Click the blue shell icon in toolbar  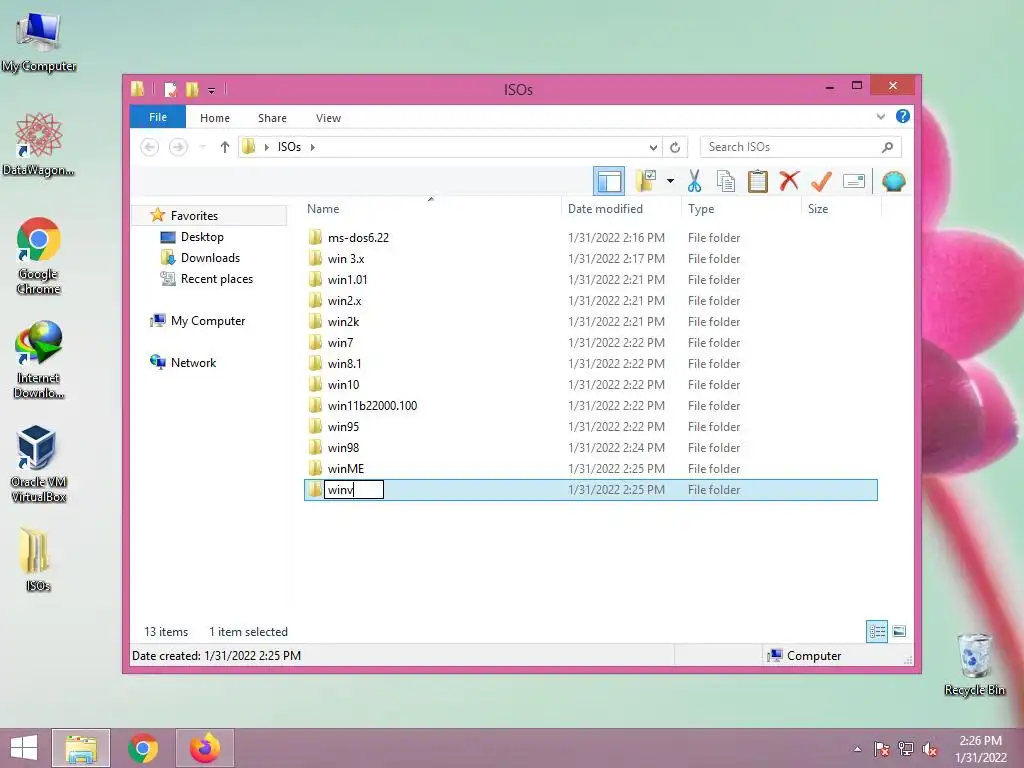tap(893, 181)
